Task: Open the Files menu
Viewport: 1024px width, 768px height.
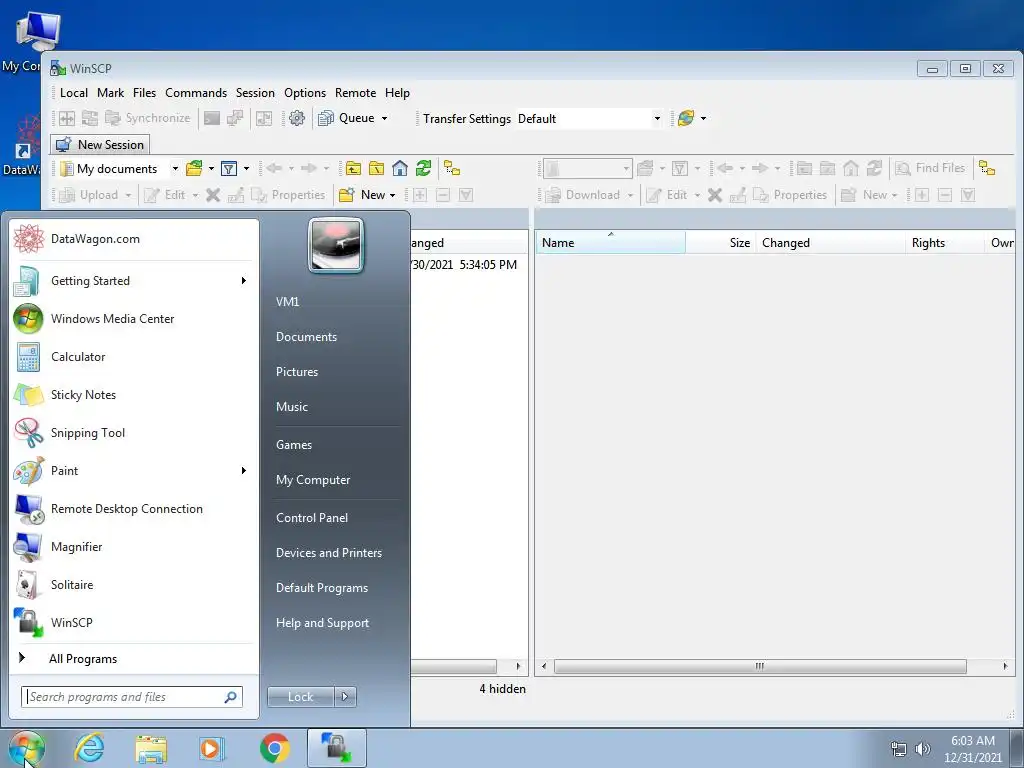Action: [144, 93]
